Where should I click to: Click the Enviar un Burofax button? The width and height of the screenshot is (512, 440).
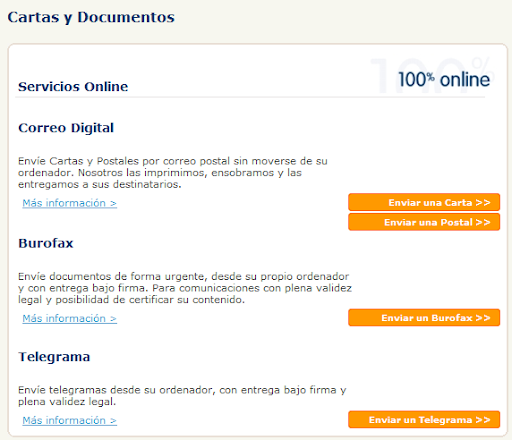(x=424, y=317)
